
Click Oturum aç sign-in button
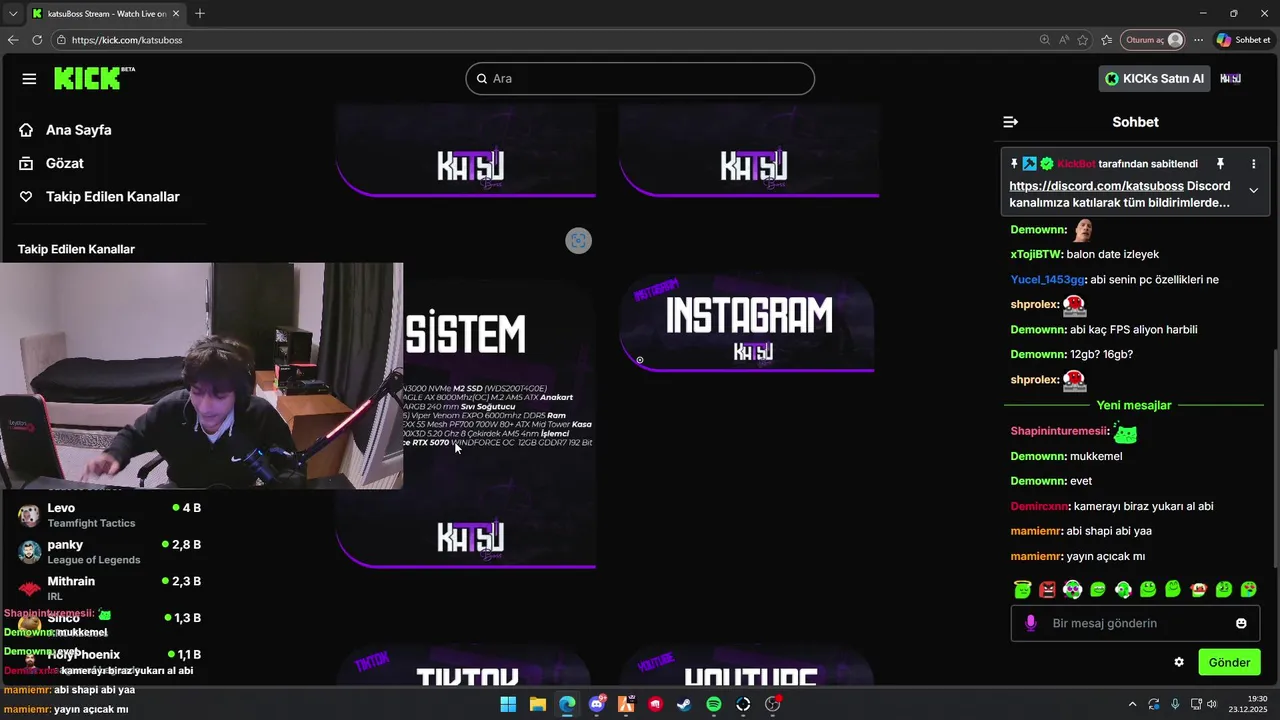pyautogui.click(x=1153, y=40)
